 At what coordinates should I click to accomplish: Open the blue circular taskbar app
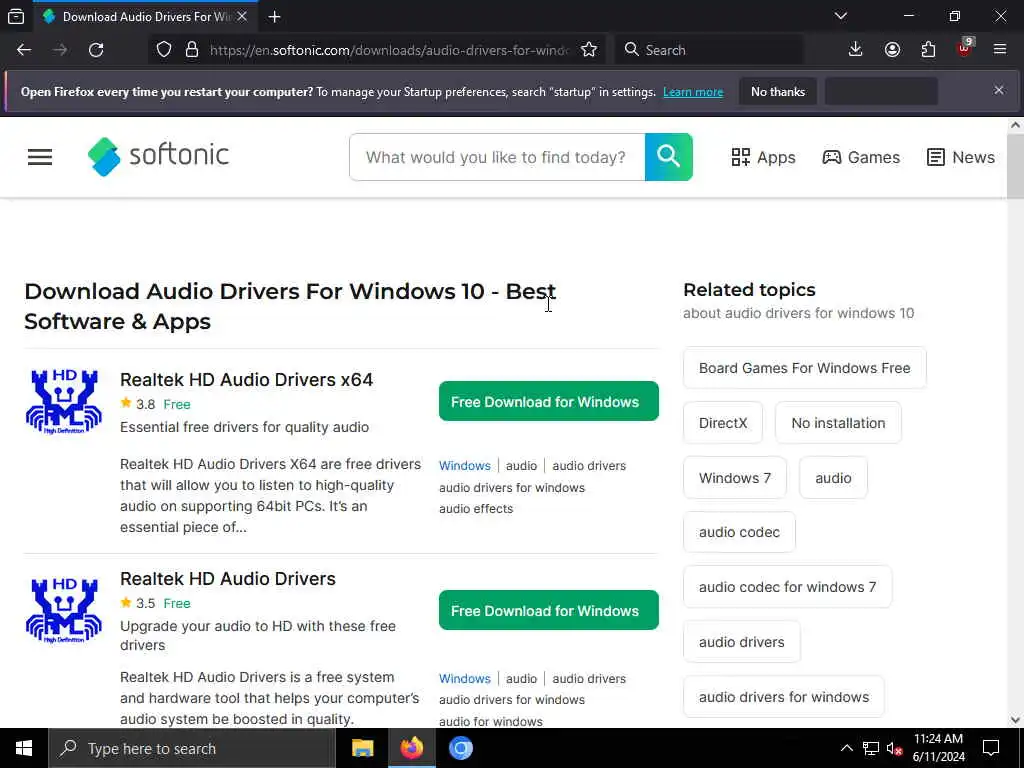(x=460, y=748)
